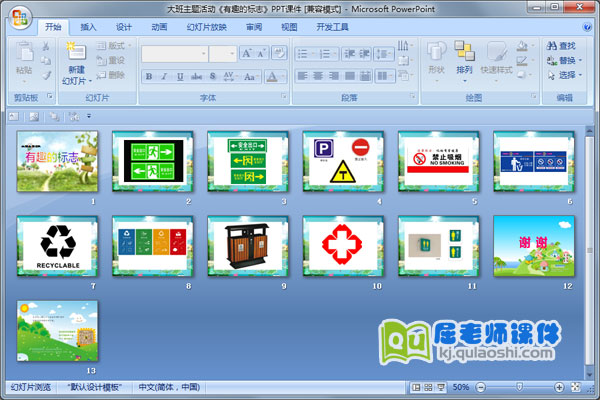Screen dimensions: 600x400
Task: Click the zoom out minus button
Action: [478, 387]
